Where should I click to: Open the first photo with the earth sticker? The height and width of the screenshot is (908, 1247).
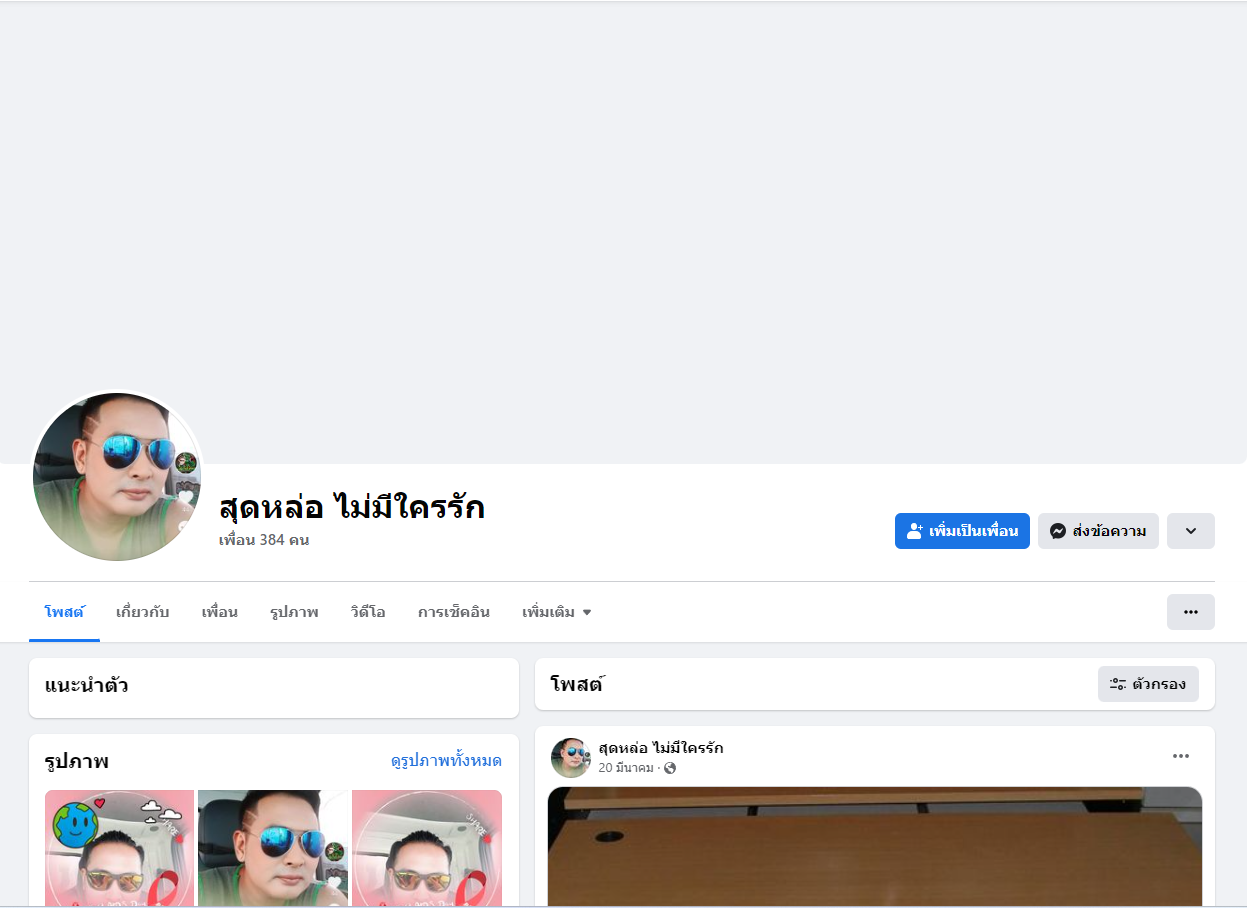[x=120, y=848]
